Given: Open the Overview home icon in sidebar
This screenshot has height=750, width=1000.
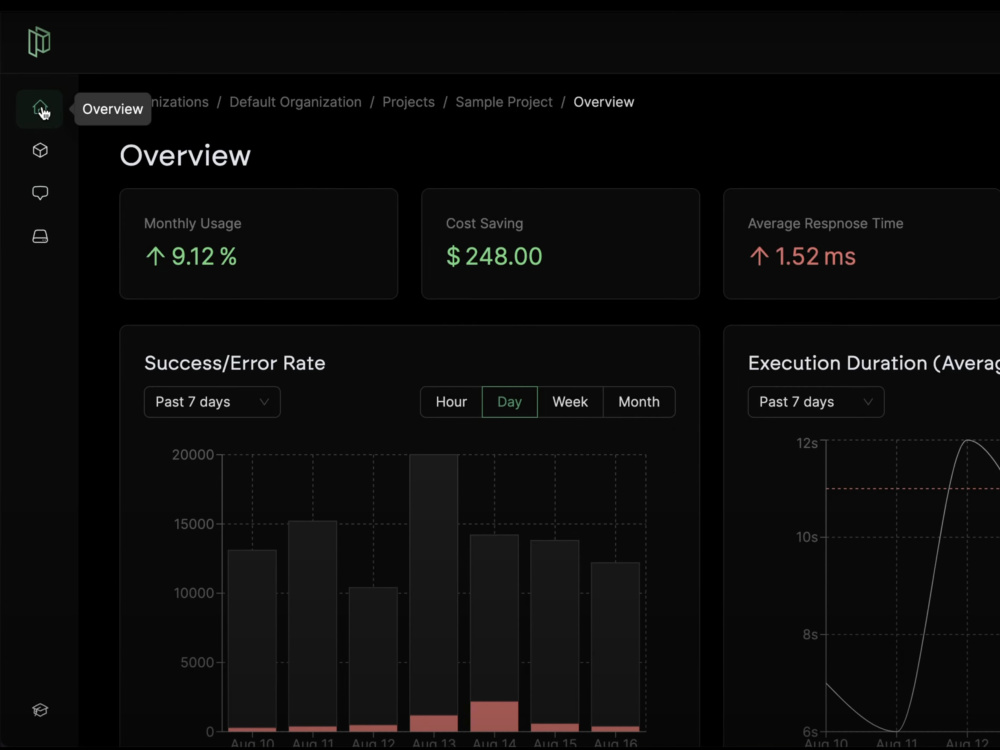Looking at the screenshot, I should 40,108.
